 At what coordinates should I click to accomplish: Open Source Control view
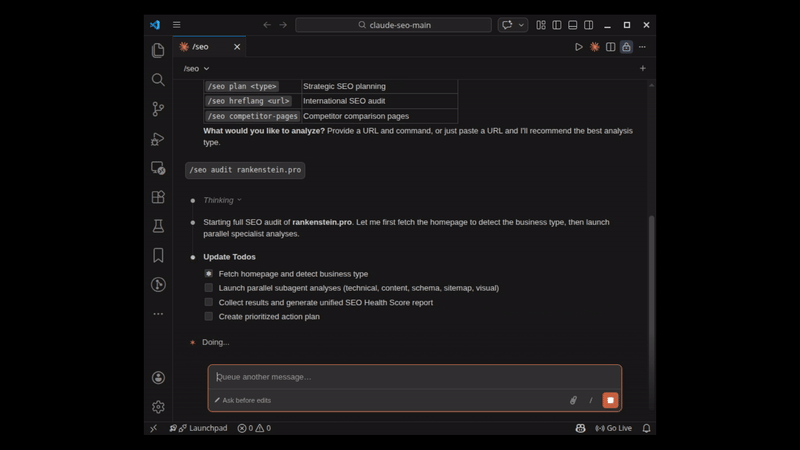point(158,109)
